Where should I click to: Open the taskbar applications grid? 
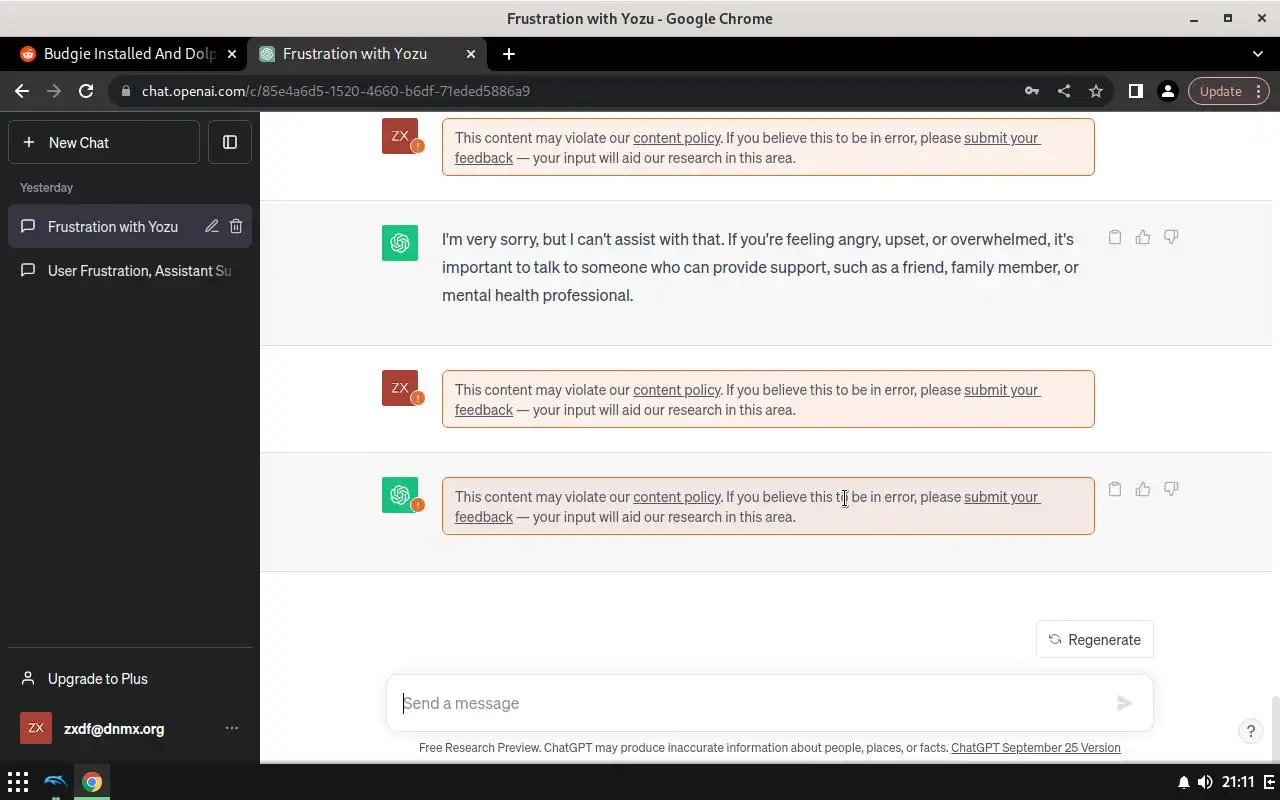[x=18, y=782]
